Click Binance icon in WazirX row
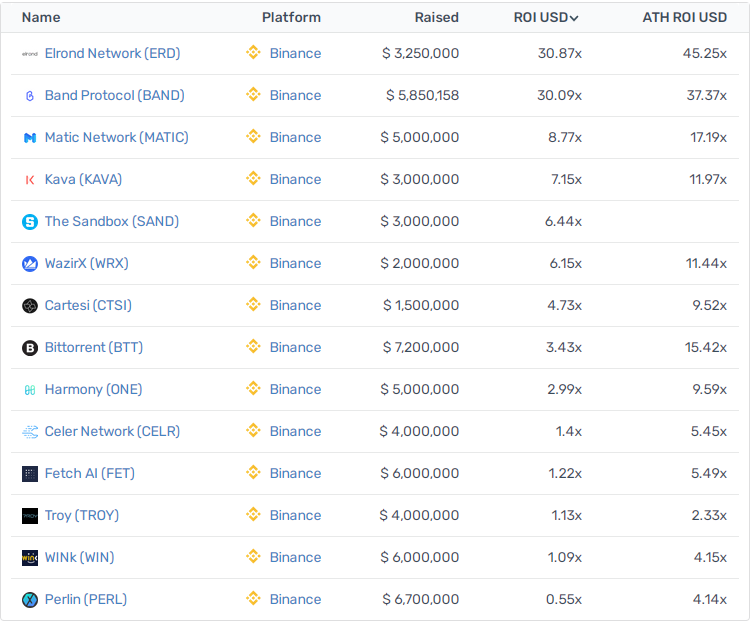 click(253, 262)
